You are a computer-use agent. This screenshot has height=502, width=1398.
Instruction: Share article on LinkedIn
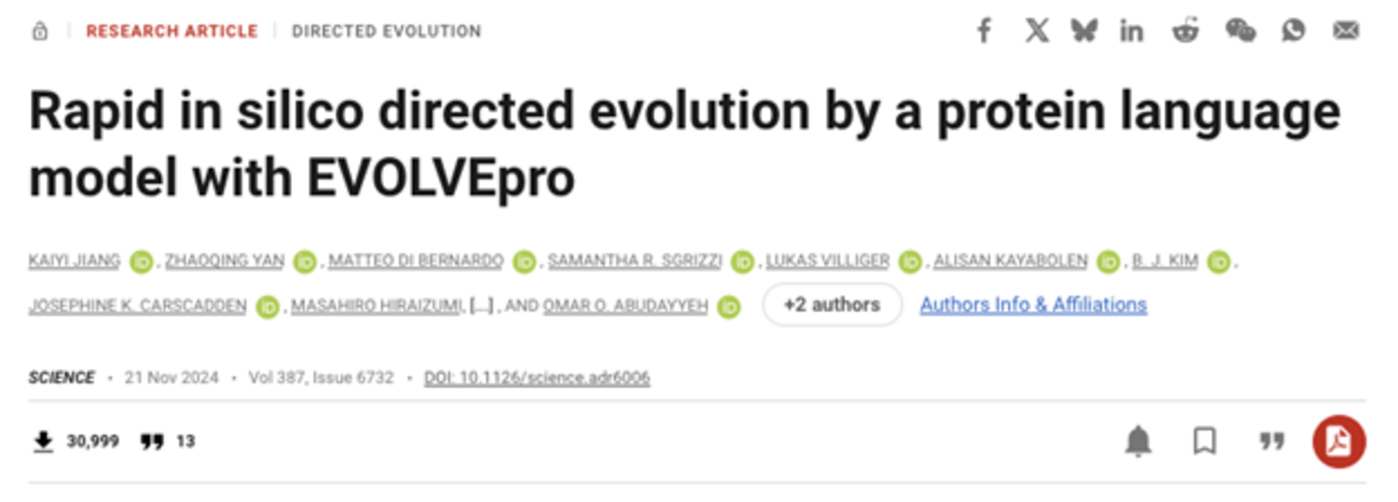pos(1131,31)
